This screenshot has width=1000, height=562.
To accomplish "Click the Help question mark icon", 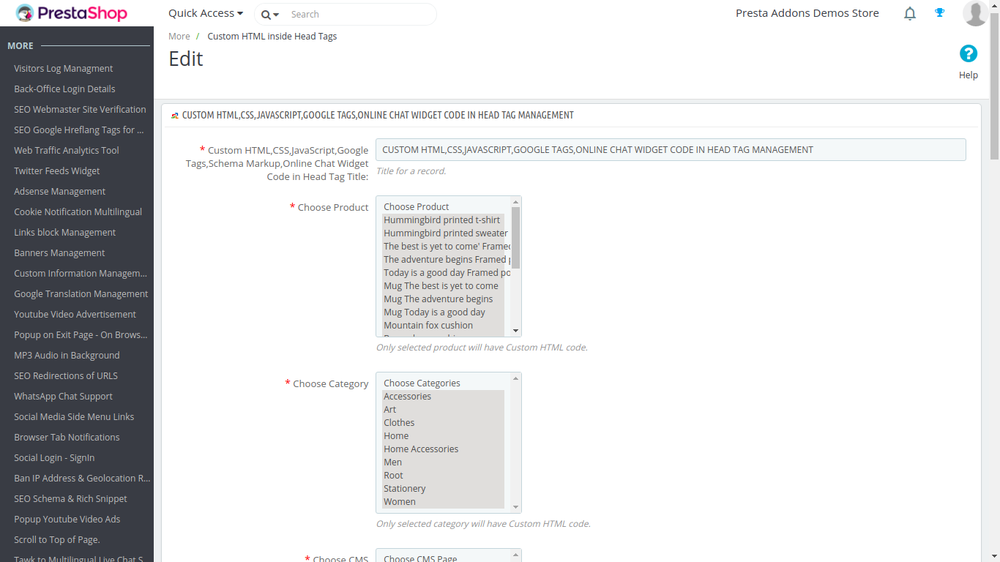I will tap(968, 54).
